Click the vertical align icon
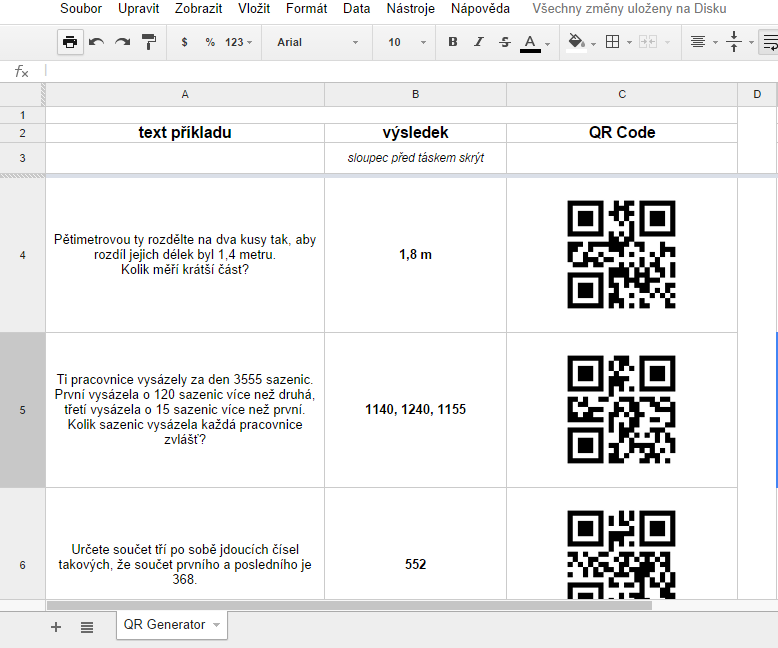Viewport: 778px width, 648px height. pos(734,42)
